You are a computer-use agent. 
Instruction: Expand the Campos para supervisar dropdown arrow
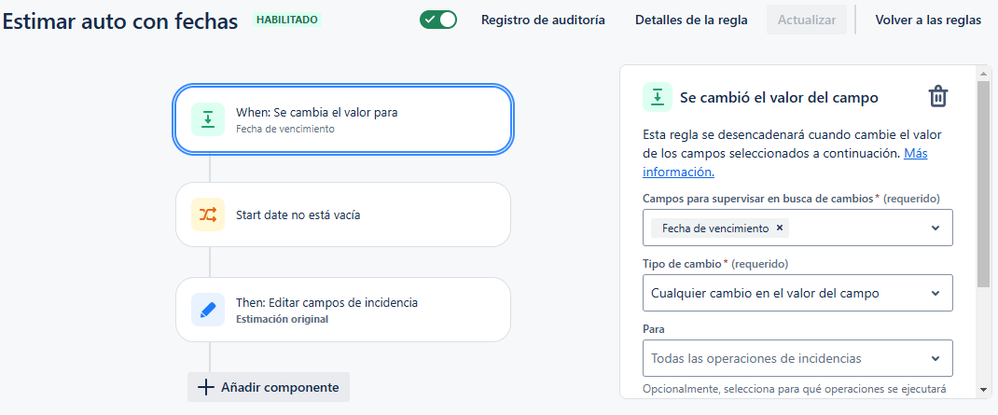point(935,228)
